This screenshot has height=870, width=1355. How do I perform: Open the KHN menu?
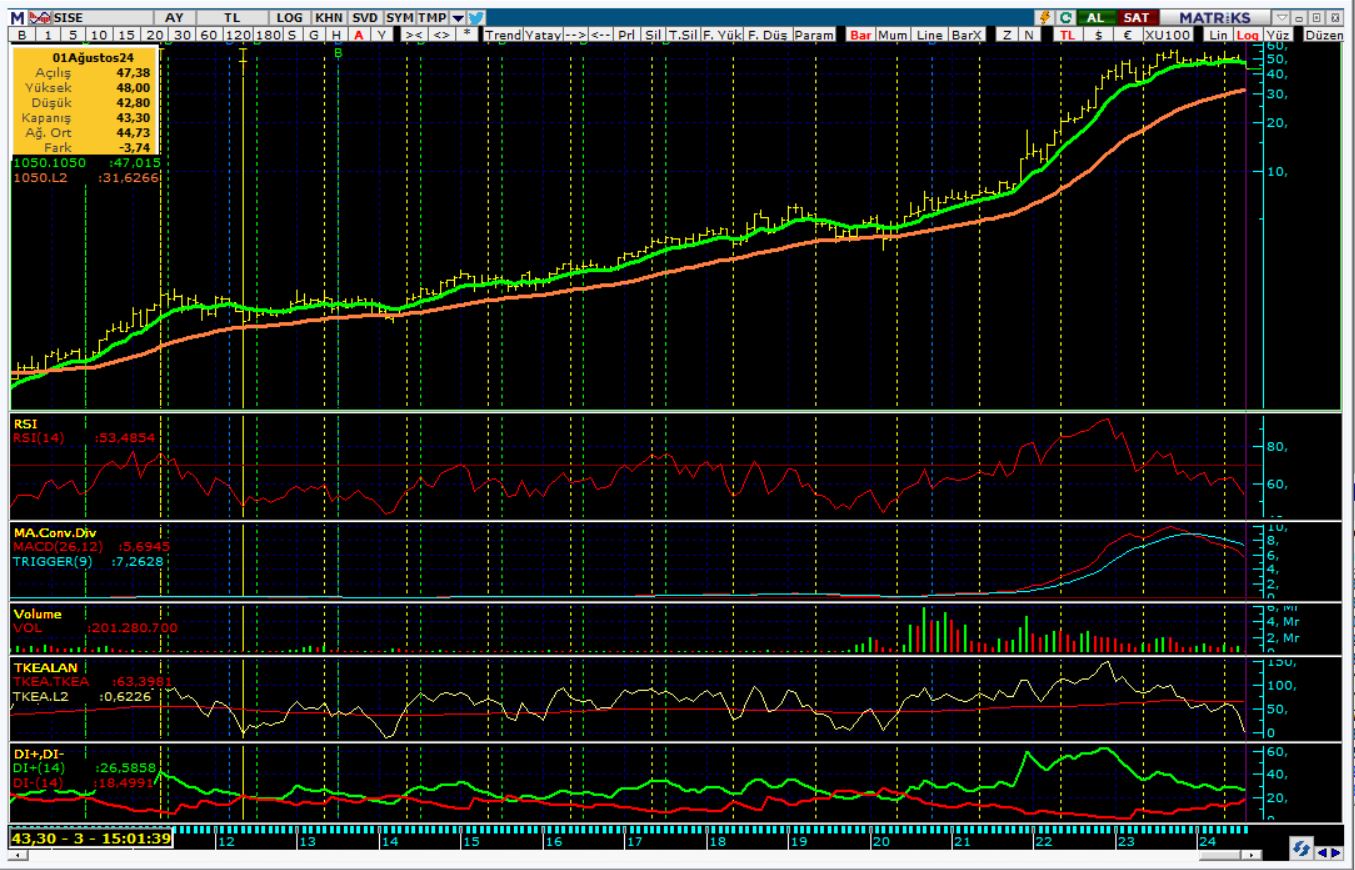[328, 18]
